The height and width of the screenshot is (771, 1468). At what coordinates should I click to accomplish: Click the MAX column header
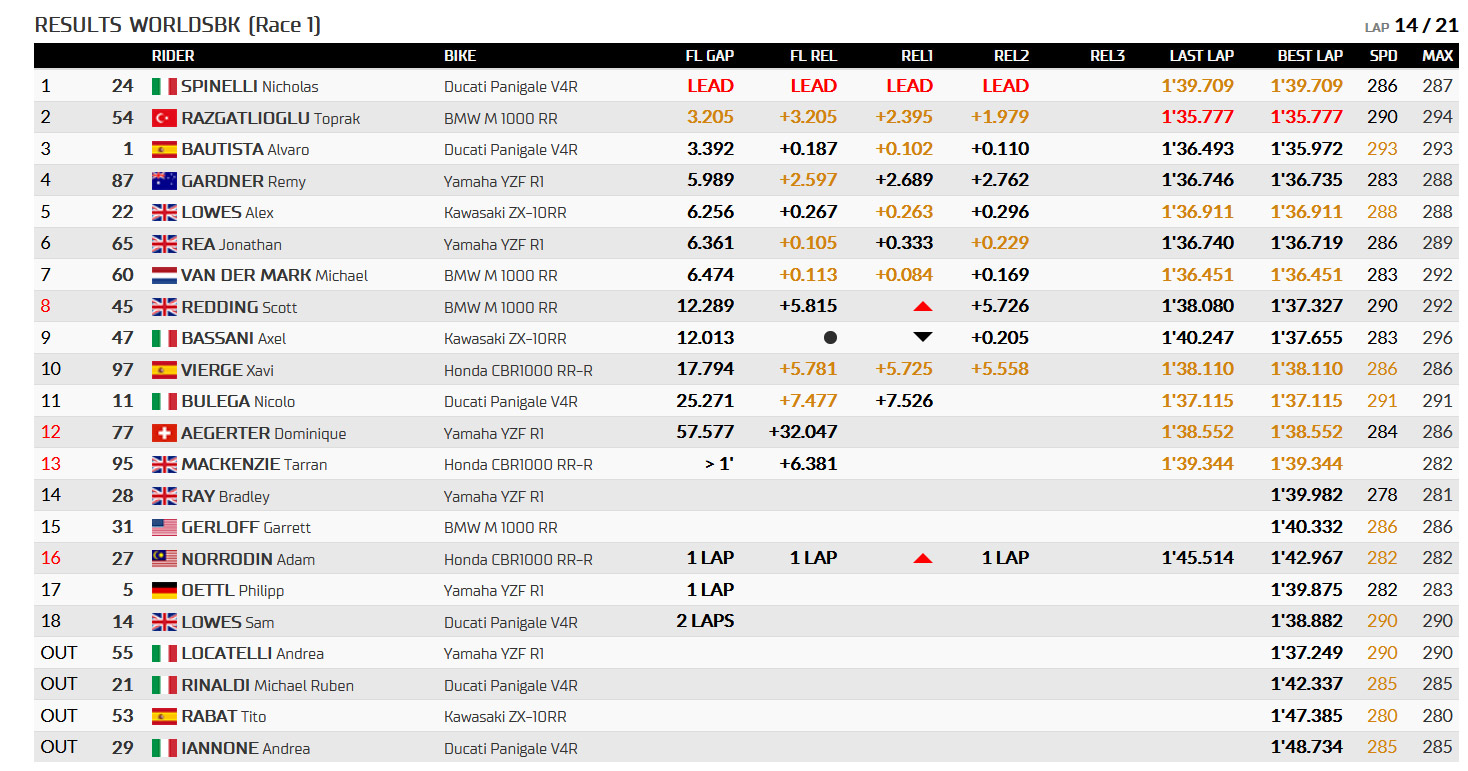(x=1438, y=56)
